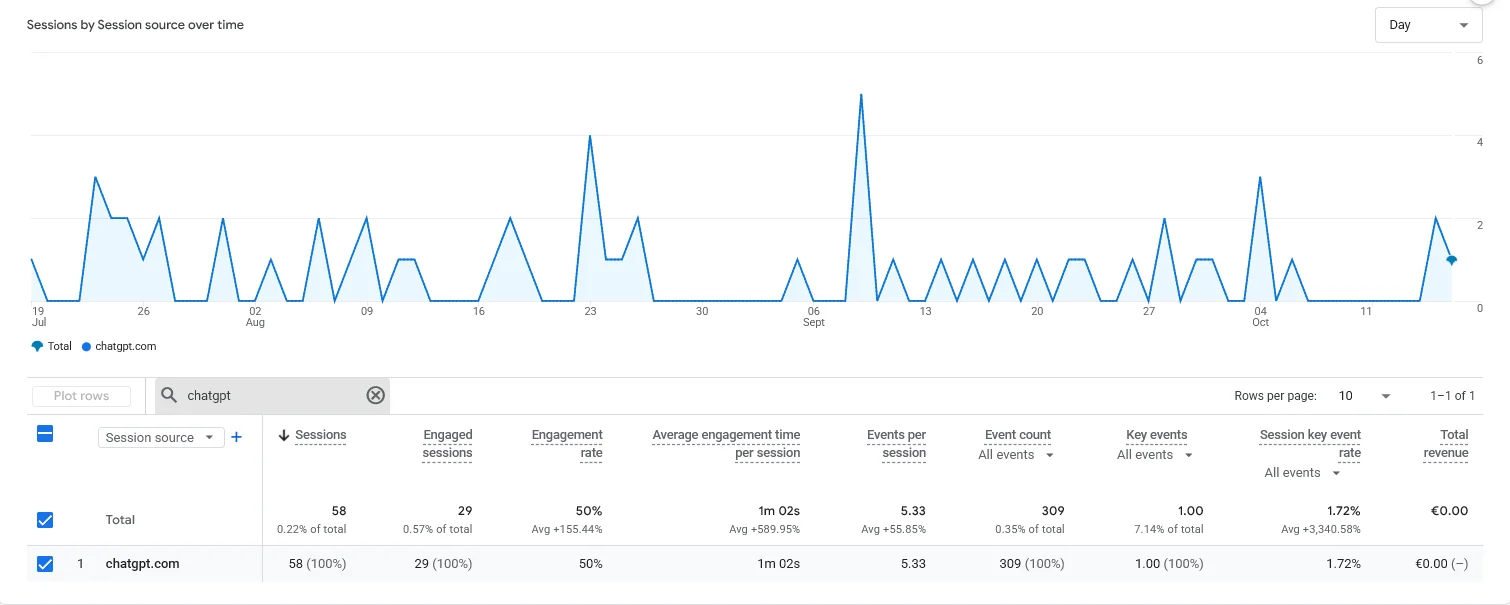Click the chatgpt search input field
This screenshot has width=1510, height=605.
click(x=270, y=396)
